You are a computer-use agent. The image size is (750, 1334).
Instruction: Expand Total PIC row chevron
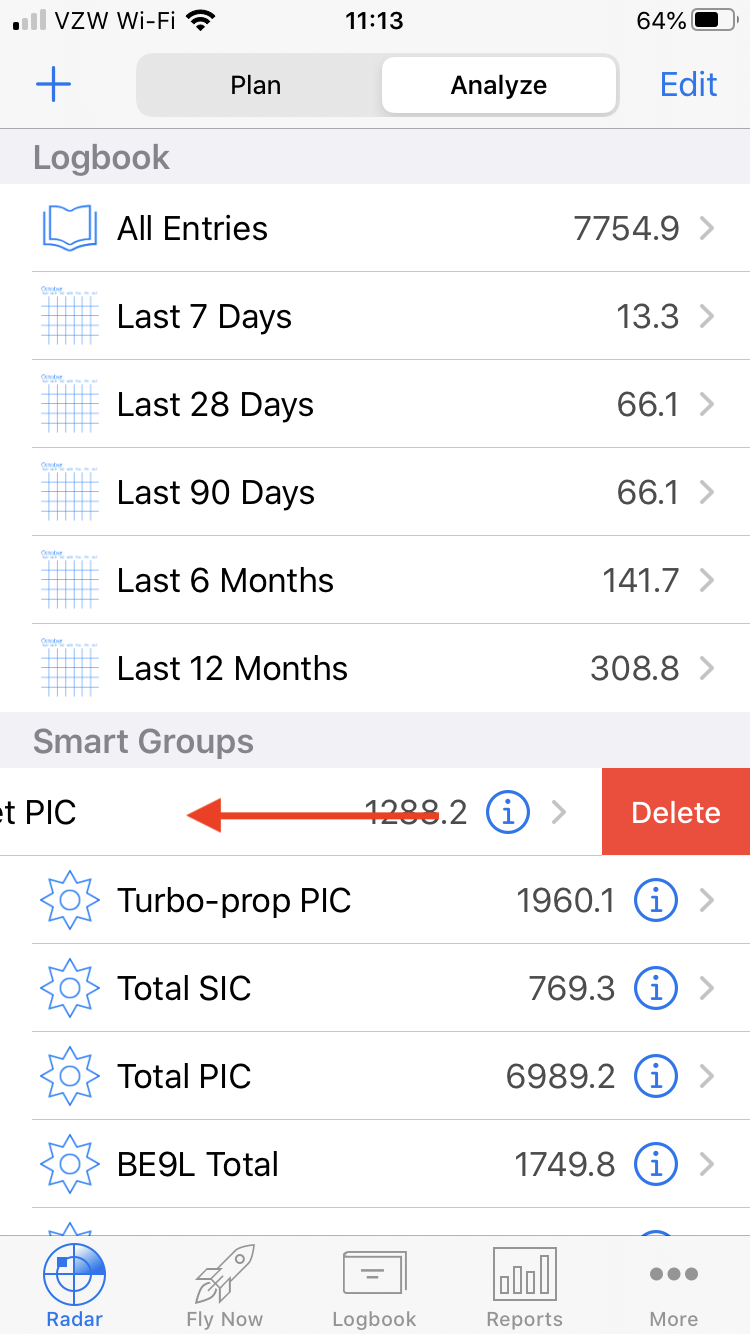[707, 1077]
